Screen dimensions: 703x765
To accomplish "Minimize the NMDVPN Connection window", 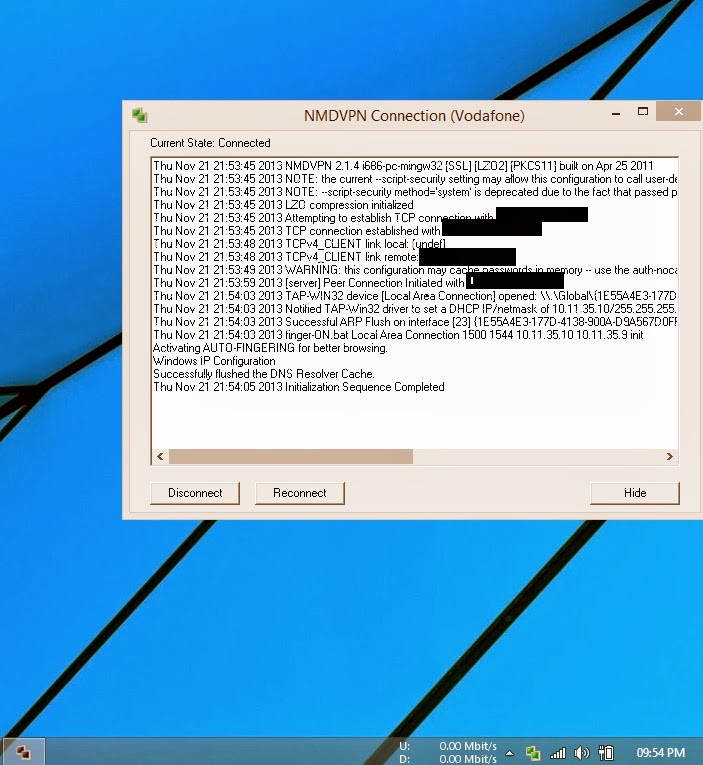I will point(616,113).
